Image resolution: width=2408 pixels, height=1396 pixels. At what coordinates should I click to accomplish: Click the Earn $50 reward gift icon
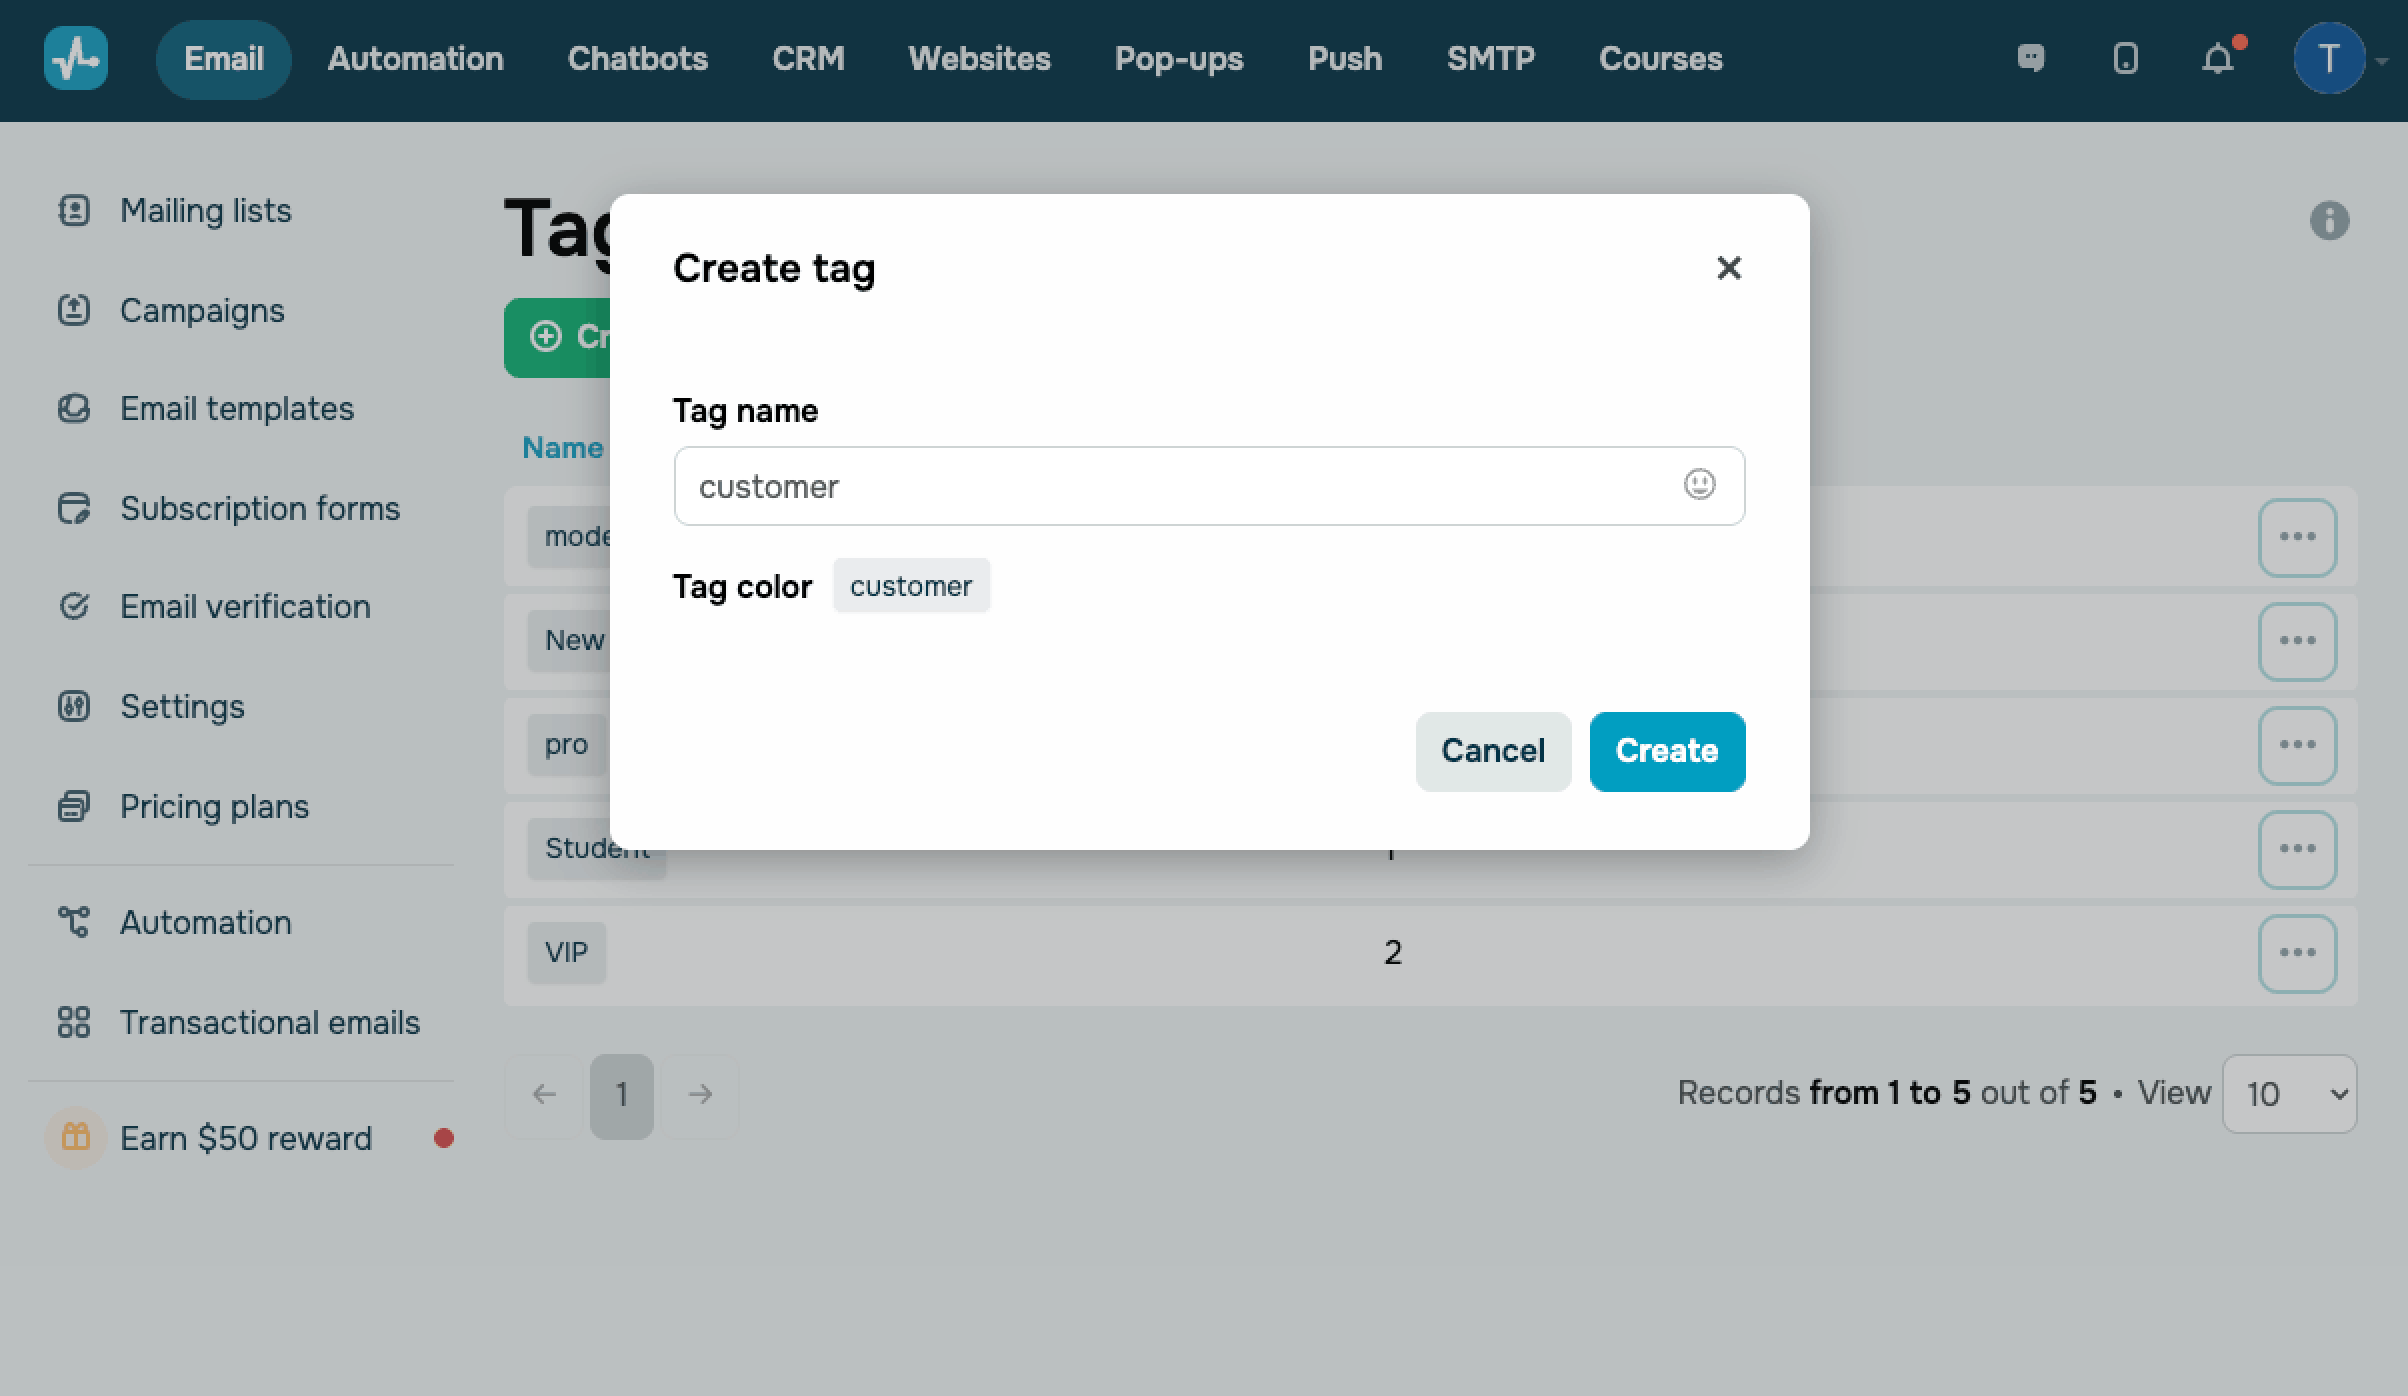76,1138
